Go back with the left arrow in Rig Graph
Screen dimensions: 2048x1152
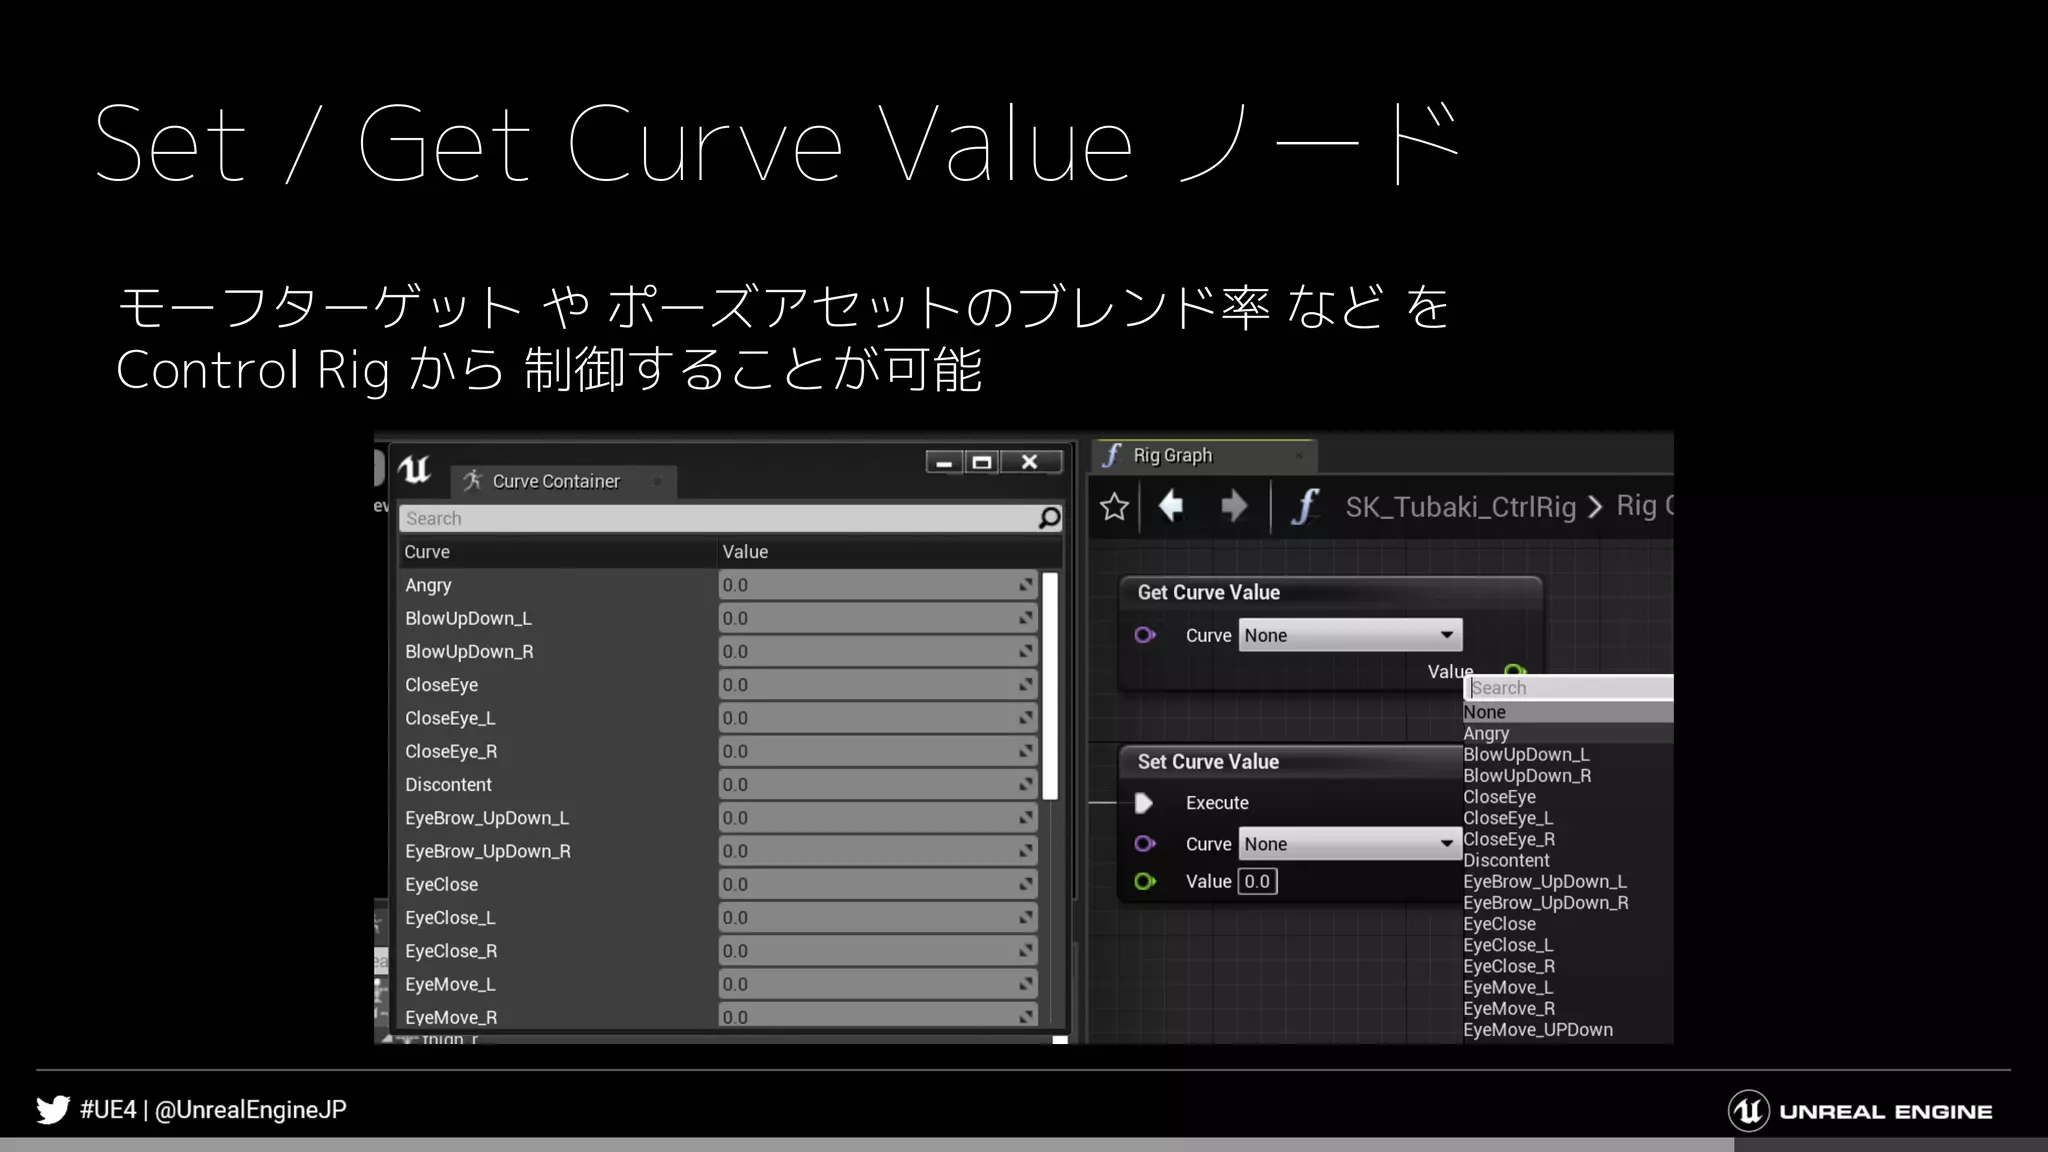pyautogui.click(x=1171, y=506)
